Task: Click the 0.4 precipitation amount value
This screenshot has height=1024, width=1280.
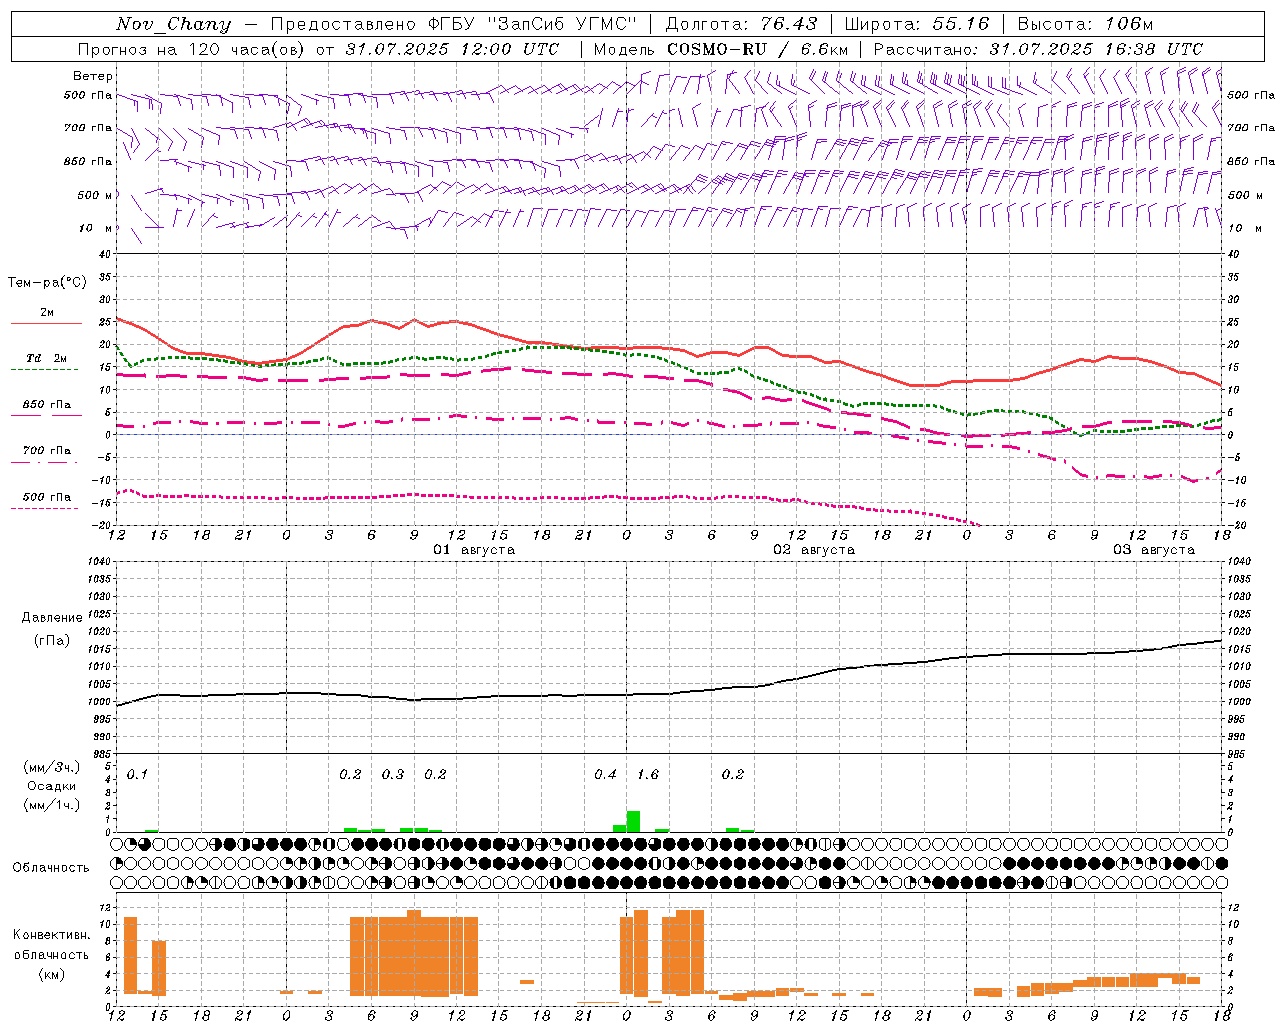Action: [x=605, y=775]
